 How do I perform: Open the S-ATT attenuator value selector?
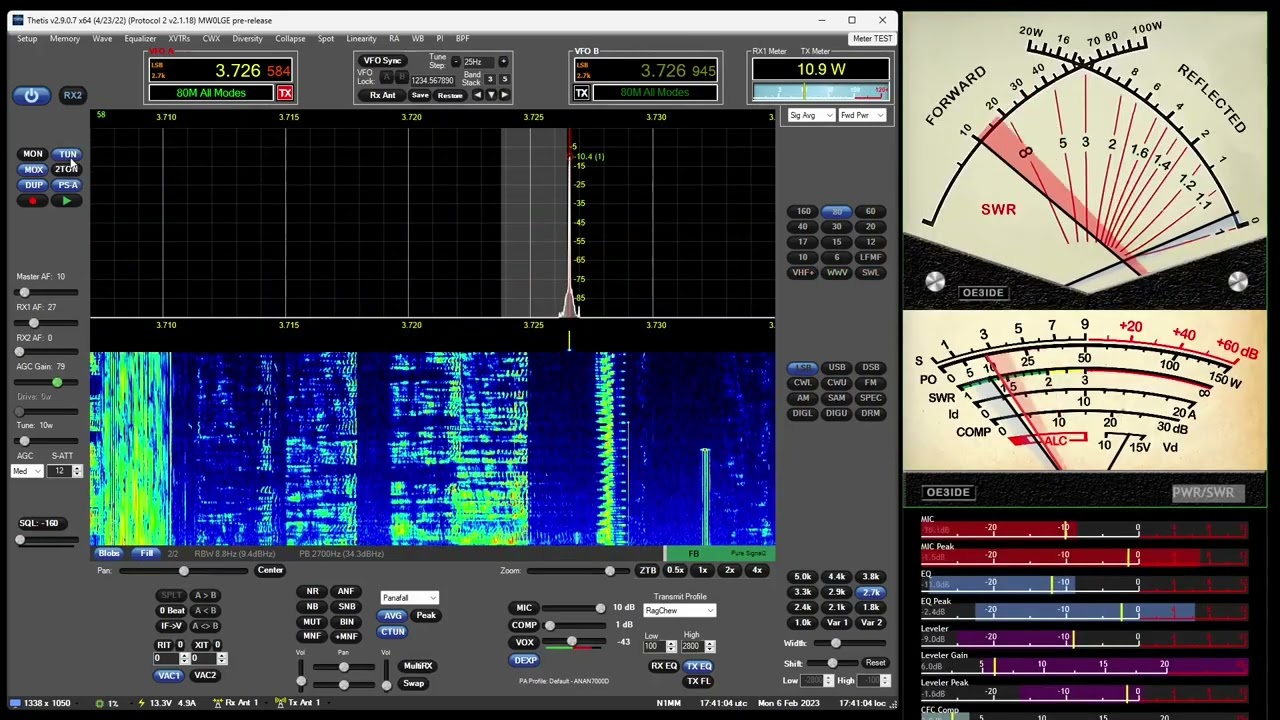(x=67, y=471)
